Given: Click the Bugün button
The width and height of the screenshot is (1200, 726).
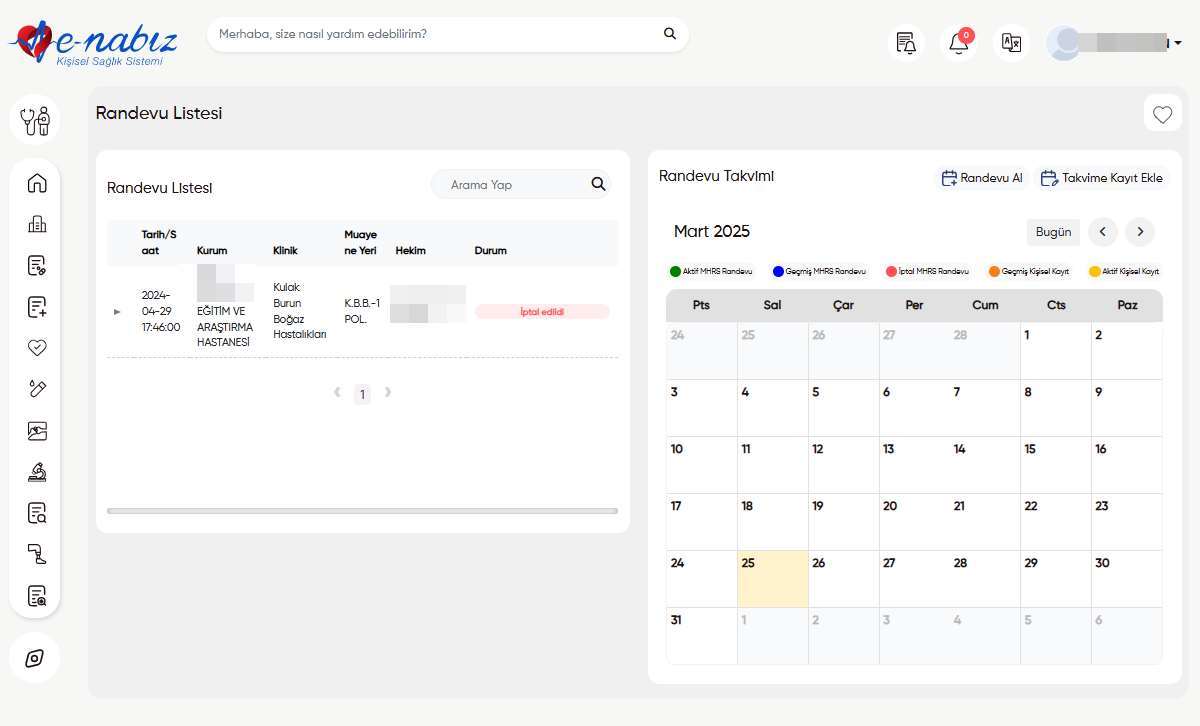Looking at the screenshot, I should tap(1053, 232).
